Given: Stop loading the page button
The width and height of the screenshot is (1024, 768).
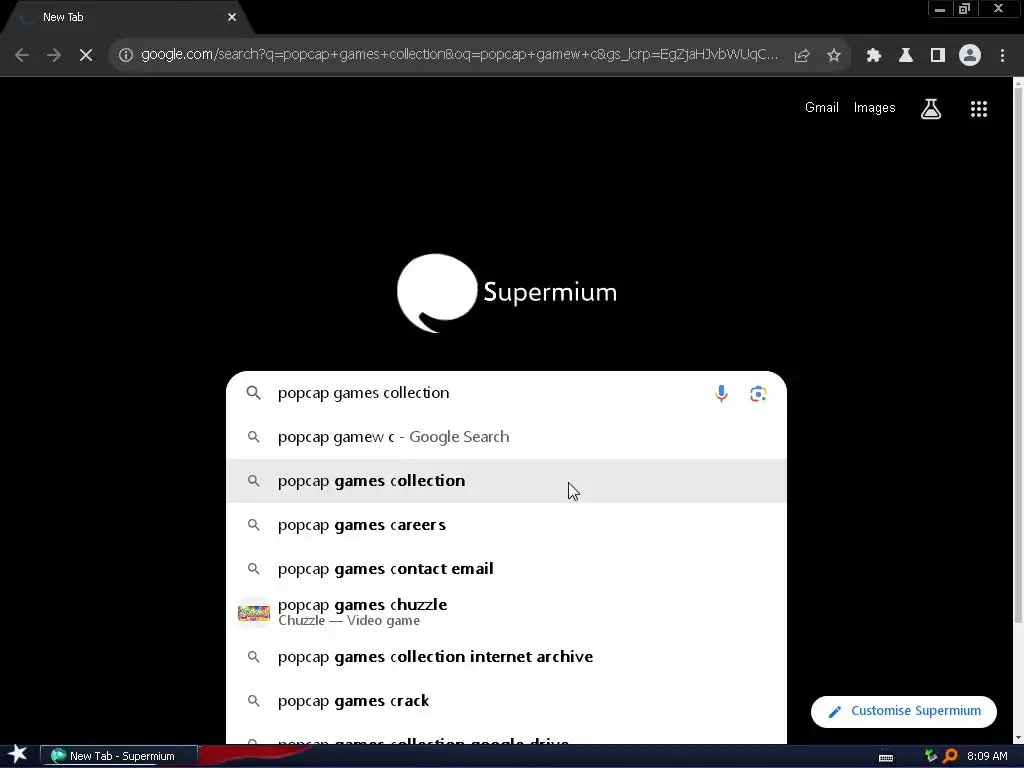Looking at the screenshot, I should pyautogui.click(x=86, y=56).
